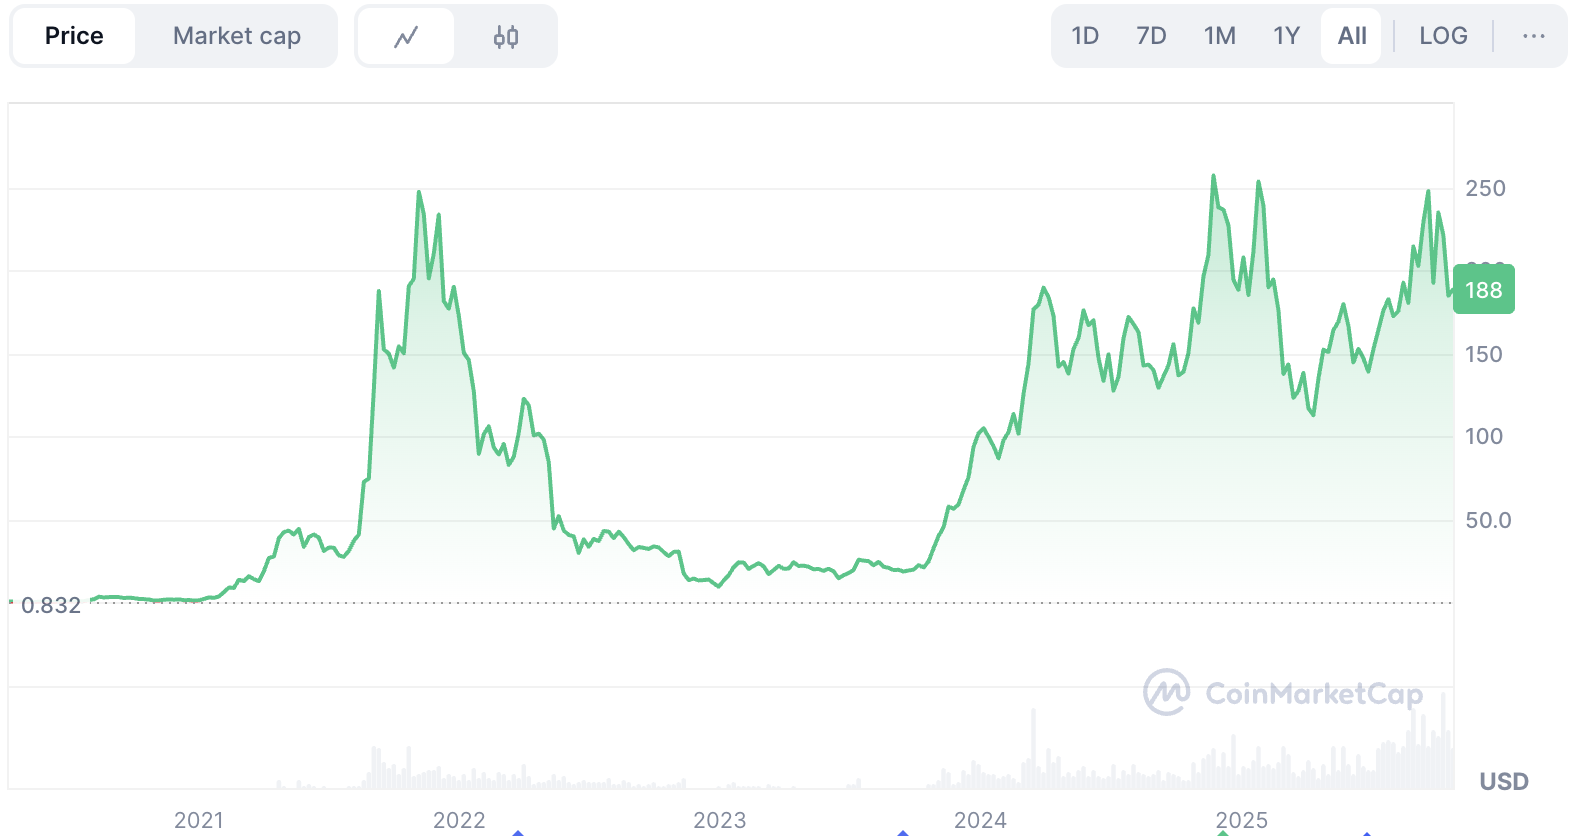Open the three-dots more options menu
Image resolution: width=1574 pixels, height=836 pixels.
(1534, 36)
